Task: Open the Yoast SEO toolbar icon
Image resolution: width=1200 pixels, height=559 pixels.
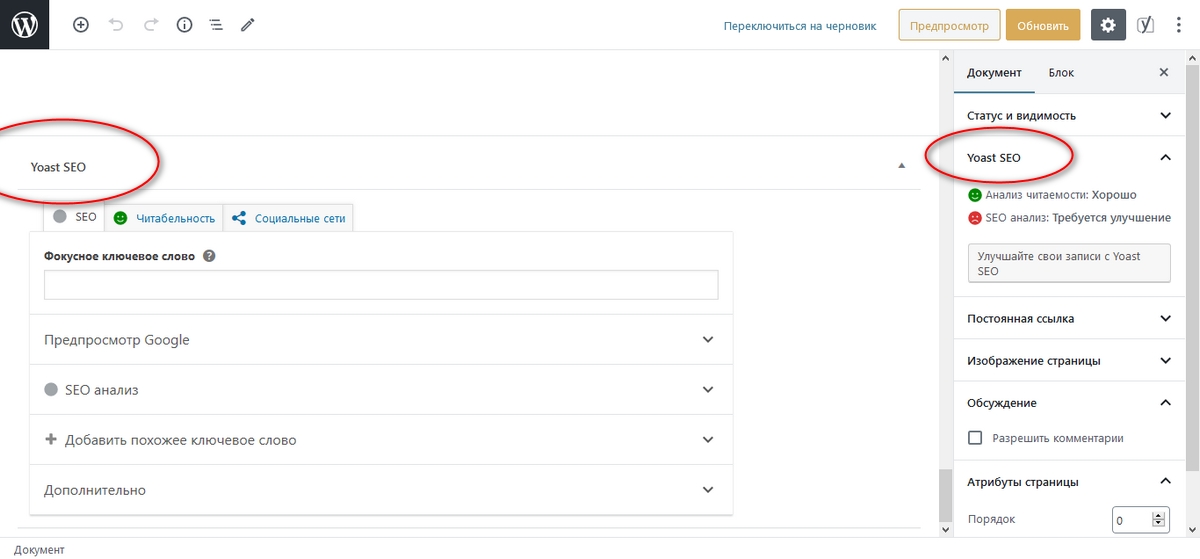Action: click(1147, 25)
